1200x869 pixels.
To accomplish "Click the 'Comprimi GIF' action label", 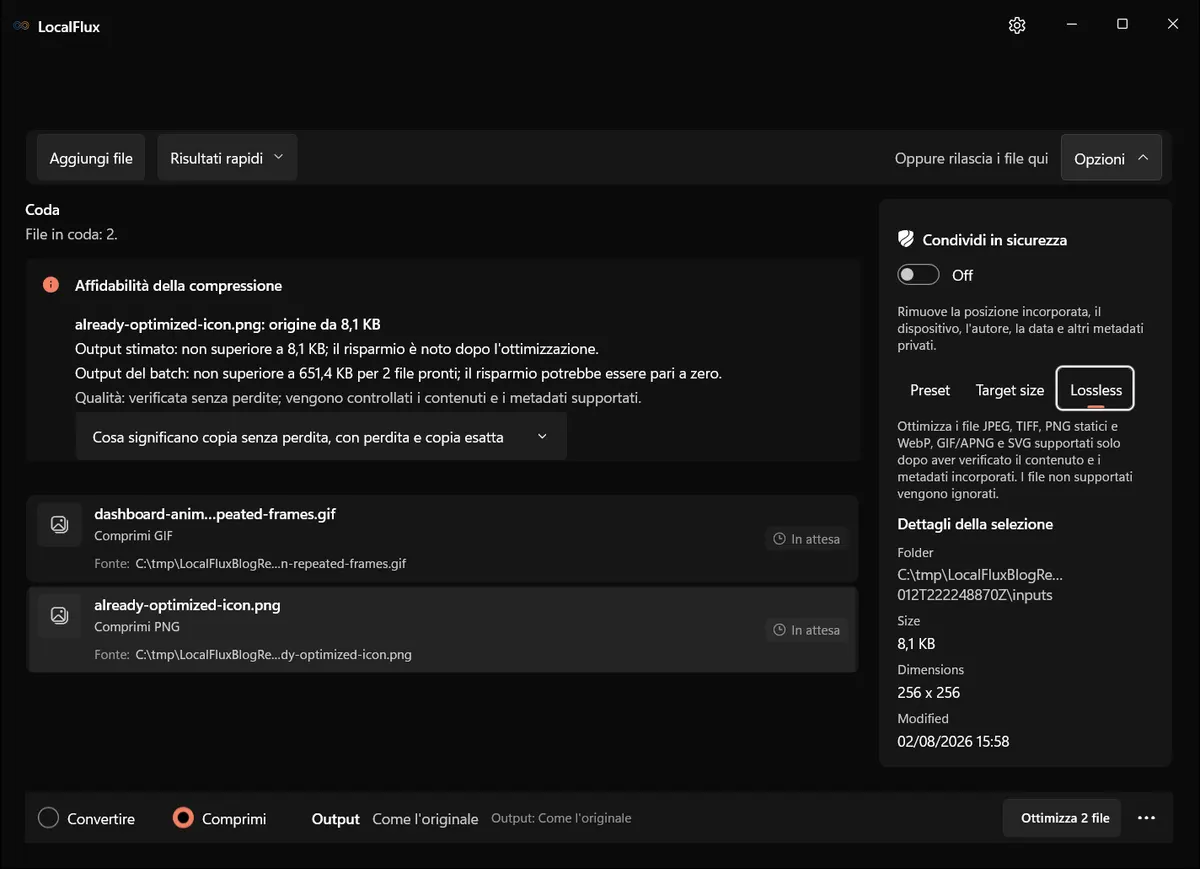I will (132, 536).
